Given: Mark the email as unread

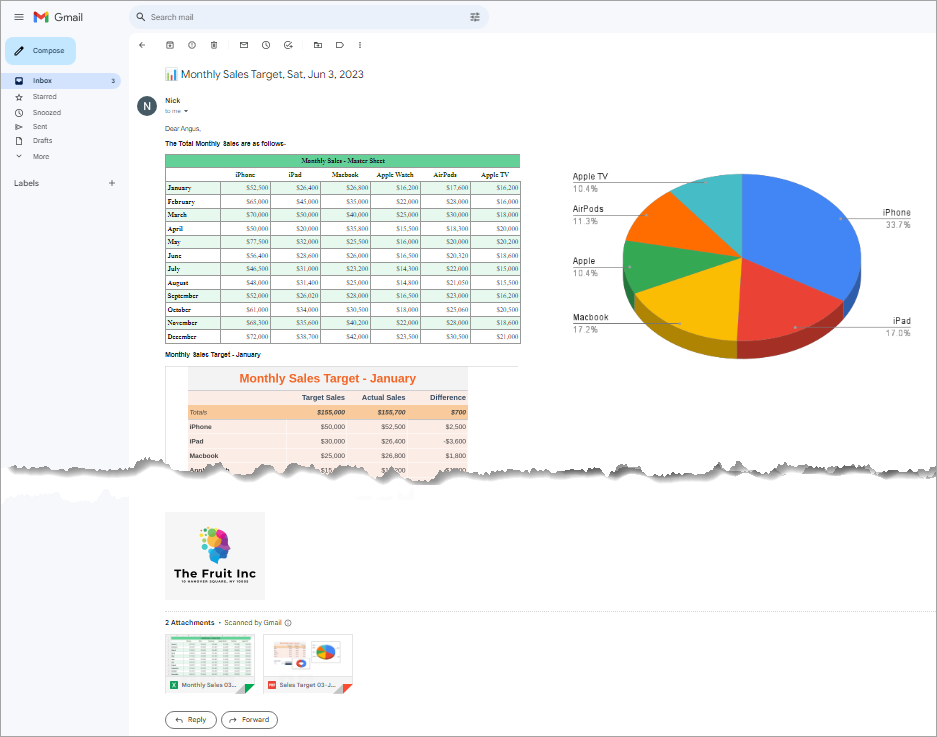Looking at the screenshot, I should [x=242, y=45].
